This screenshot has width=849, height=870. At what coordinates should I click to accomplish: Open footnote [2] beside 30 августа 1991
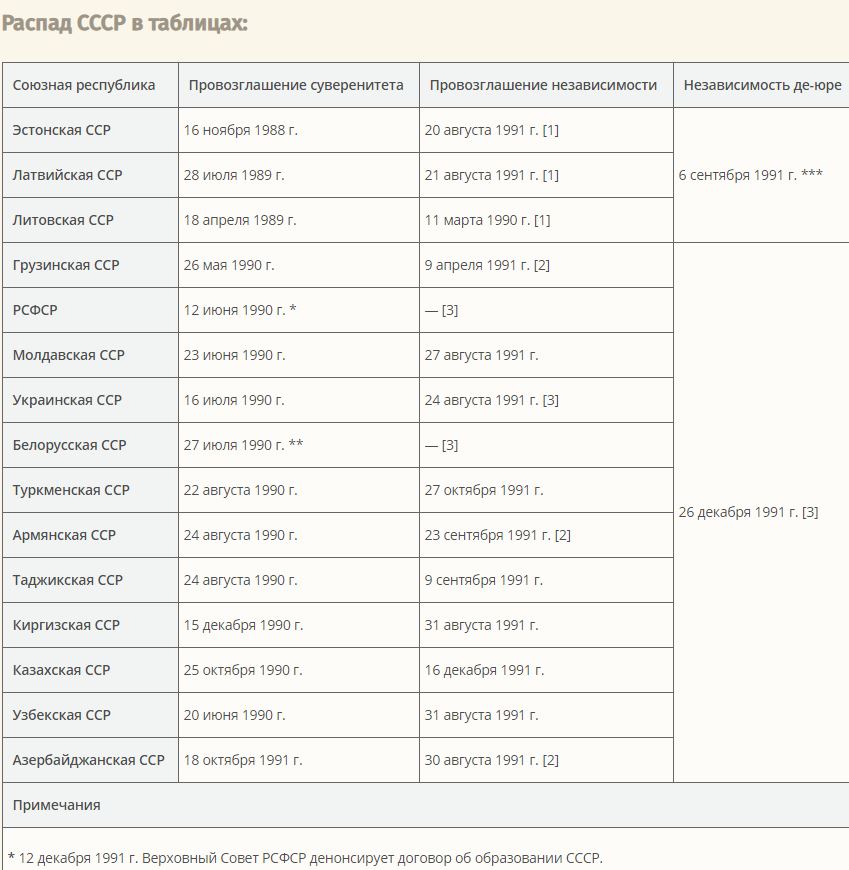point(550,760)
